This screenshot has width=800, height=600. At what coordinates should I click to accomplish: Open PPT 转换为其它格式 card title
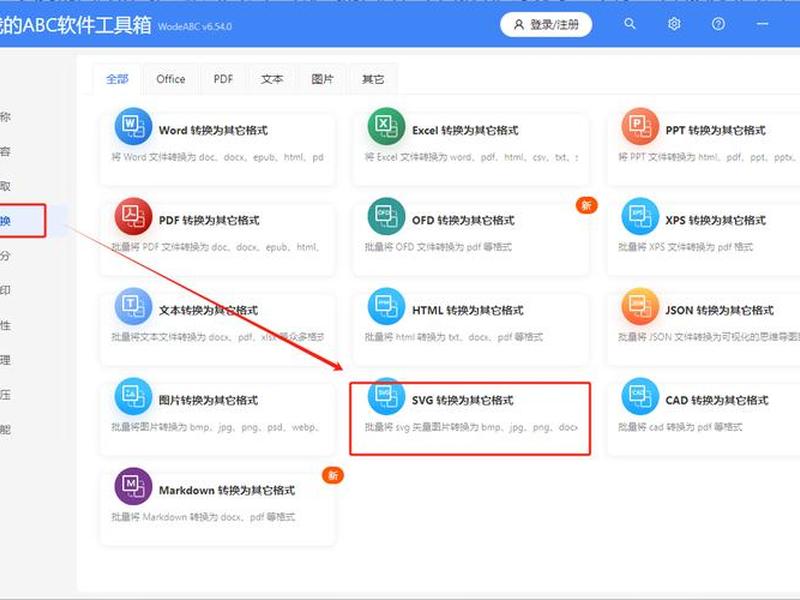click(715, 131)
